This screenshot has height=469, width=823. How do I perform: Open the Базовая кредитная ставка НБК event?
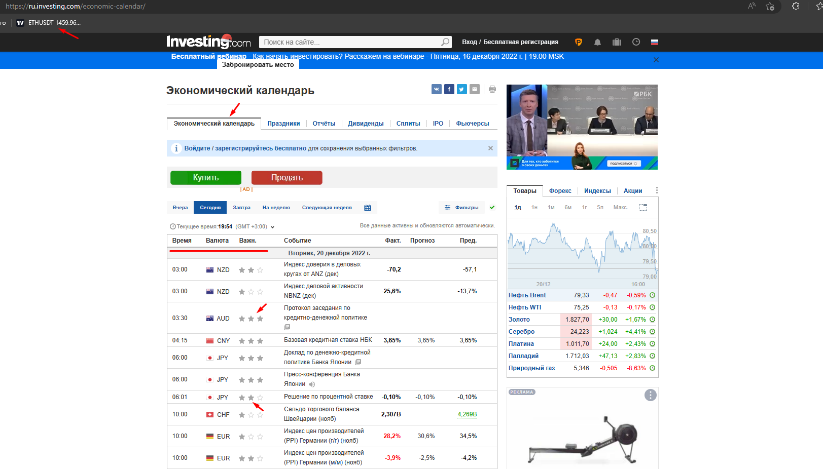pos(328,340)
